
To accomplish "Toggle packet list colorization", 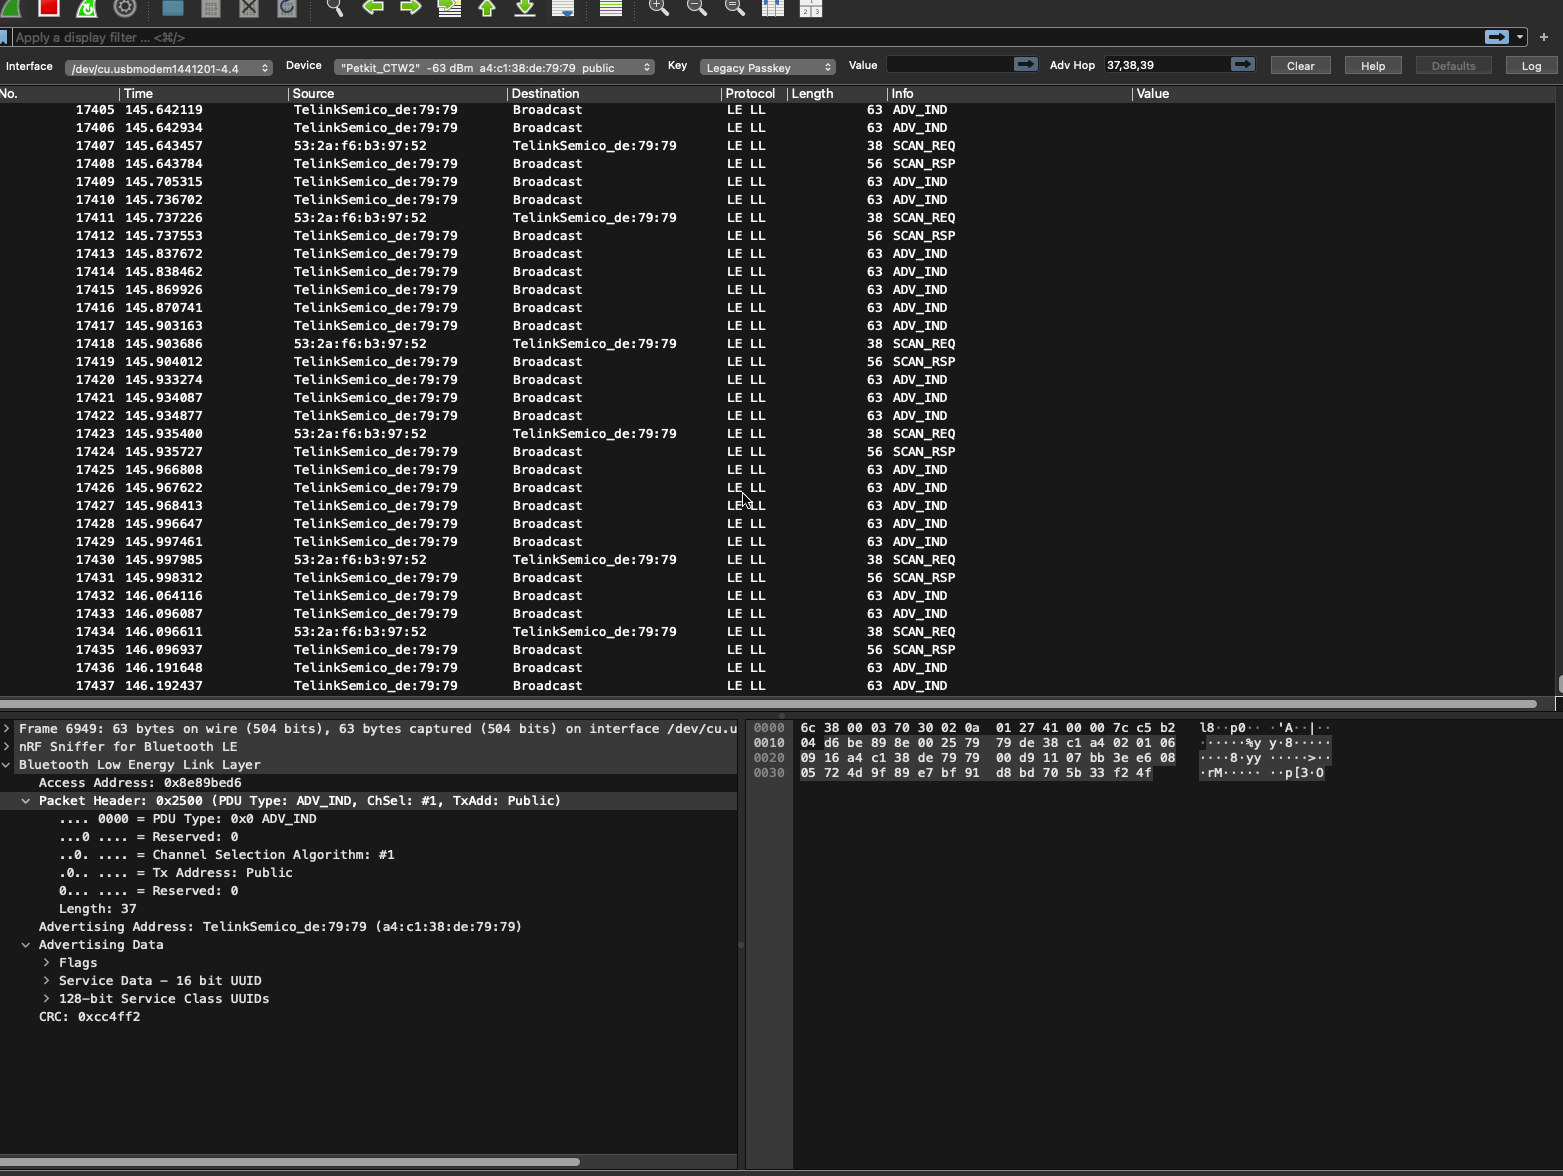I will pos(610,8).
